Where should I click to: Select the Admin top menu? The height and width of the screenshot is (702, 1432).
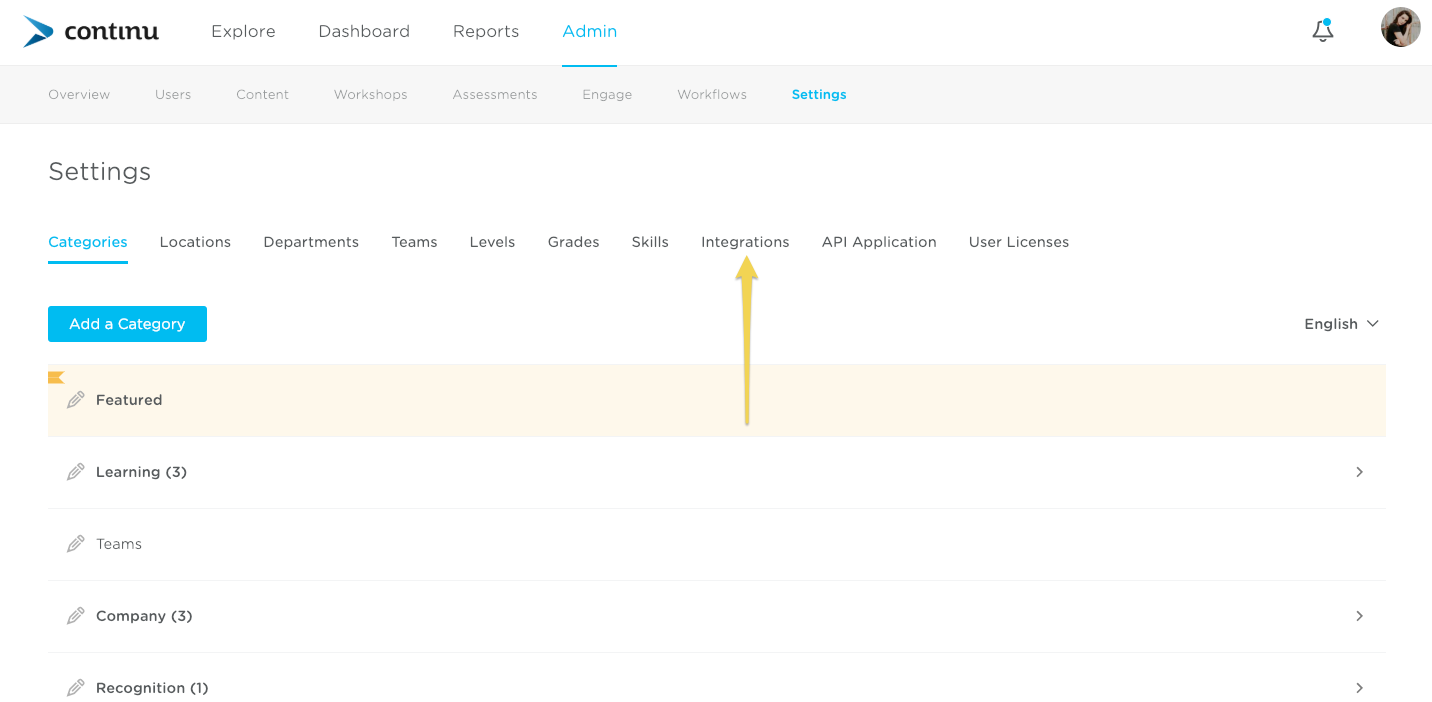point(590,31)
